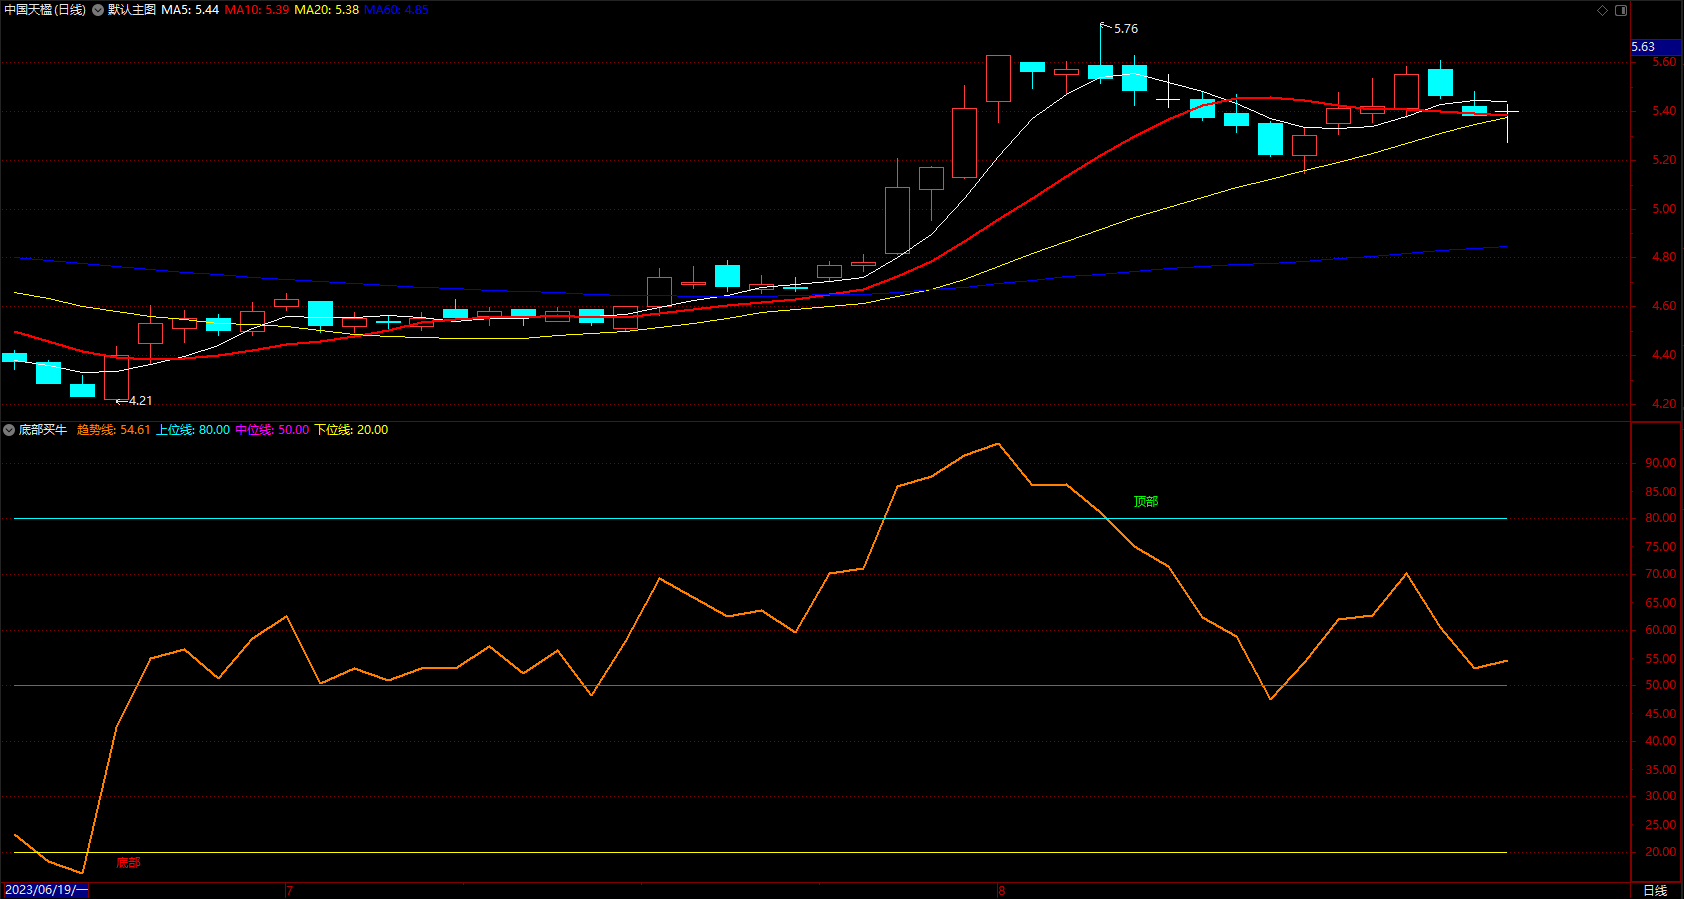Click the 4.21 low price marker
The width and height of the screenshot is (1684, 899).
click(x=141, y=401)
